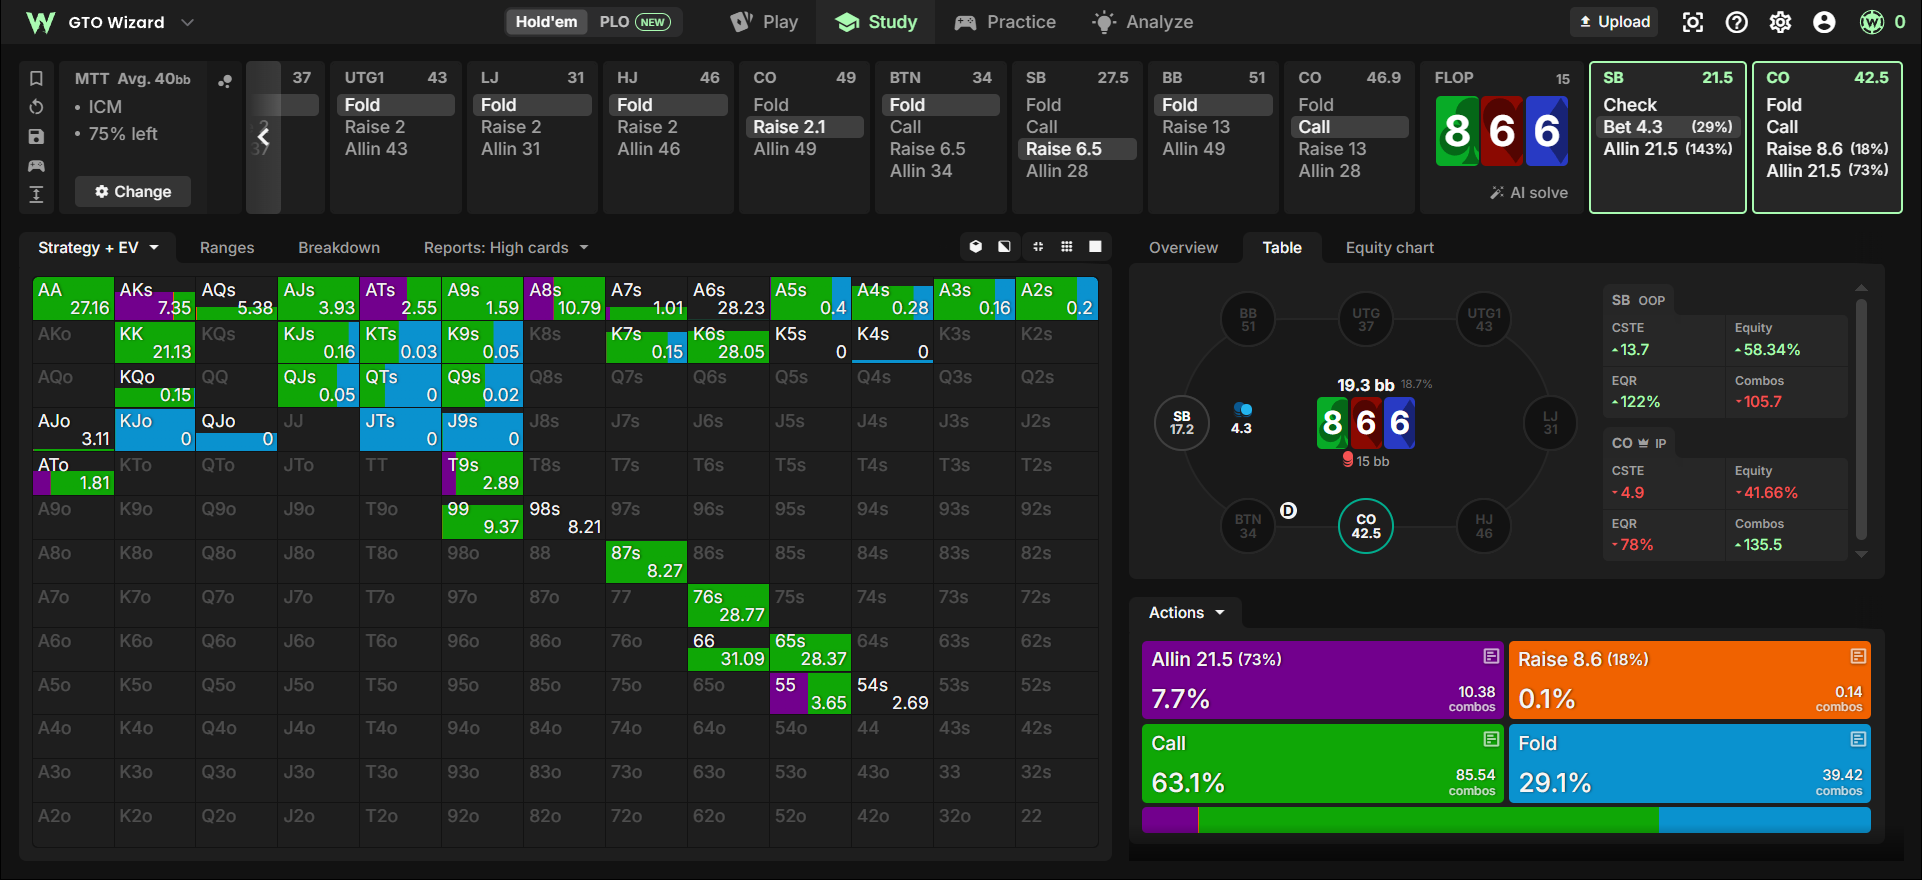Open the Study tab
Image resolution: width=1922 pixels, height=880 pixels.
[876, 22]
